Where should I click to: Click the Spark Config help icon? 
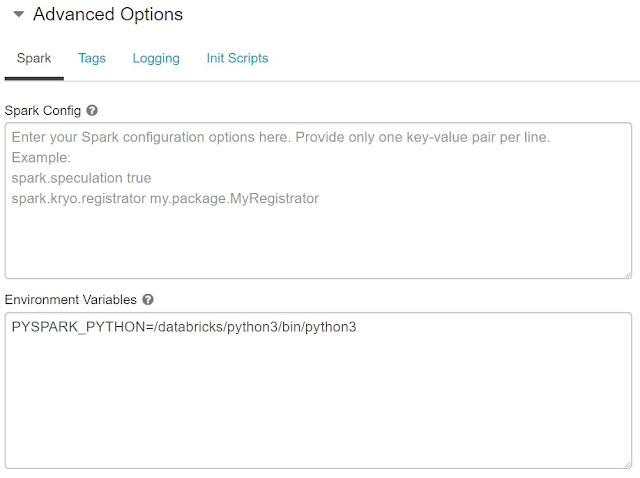coord(92,110)
